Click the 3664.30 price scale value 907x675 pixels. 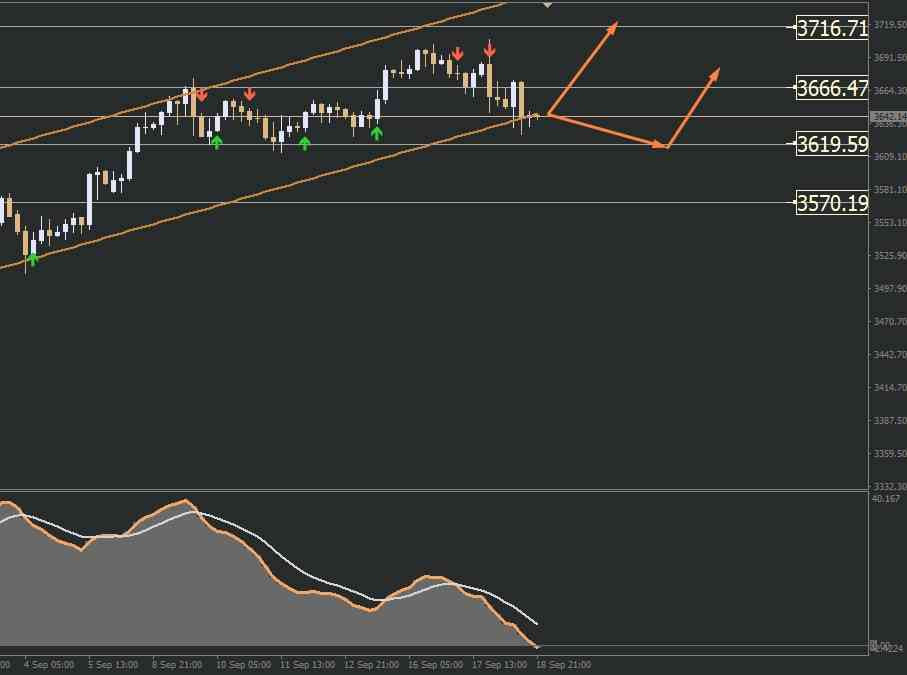pos(890,90)
